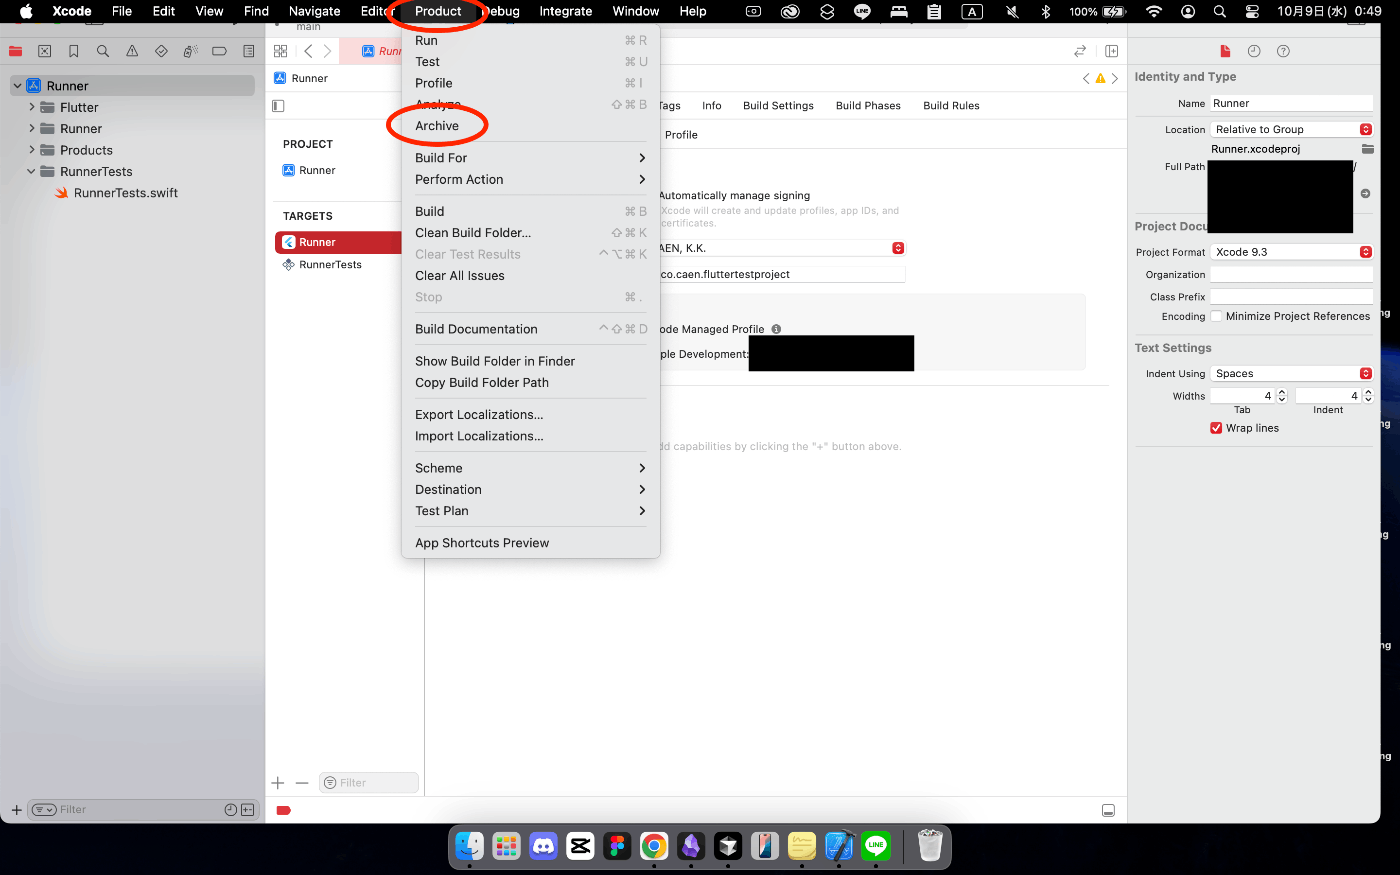Collapse the RunnerTests folder
1400x875 pixels.
coord(31,171)
